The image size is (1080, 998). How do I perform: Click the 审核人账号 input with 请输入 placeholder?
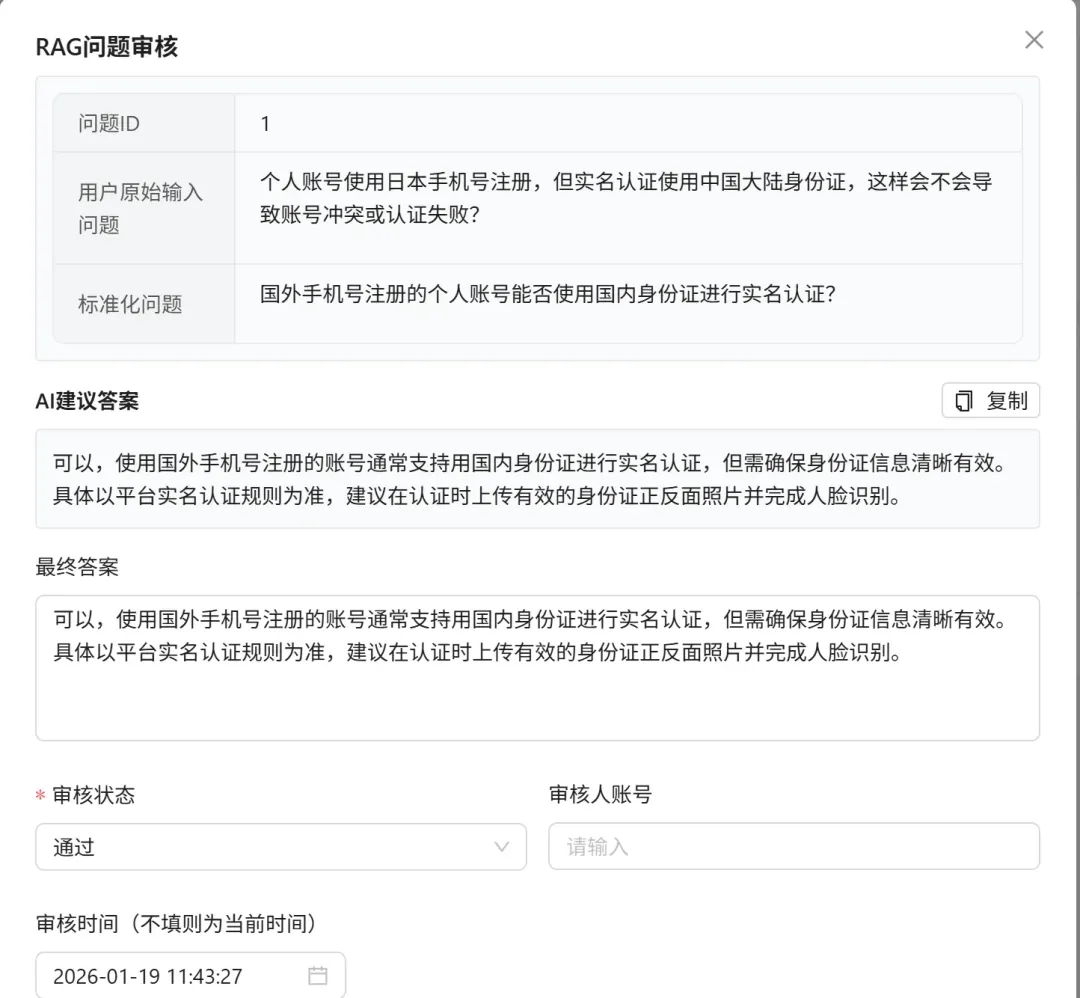[793, 846]
